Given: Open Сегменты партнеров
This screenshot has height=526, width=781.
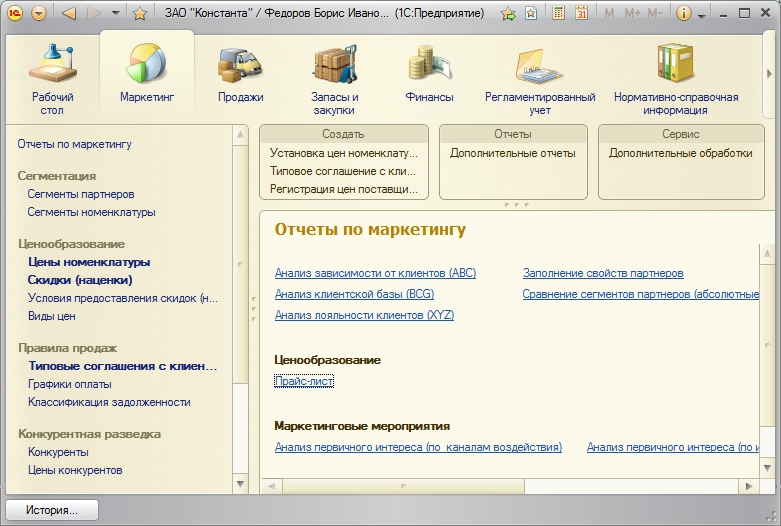Looking at the screenshot, I should click(81, 194).
